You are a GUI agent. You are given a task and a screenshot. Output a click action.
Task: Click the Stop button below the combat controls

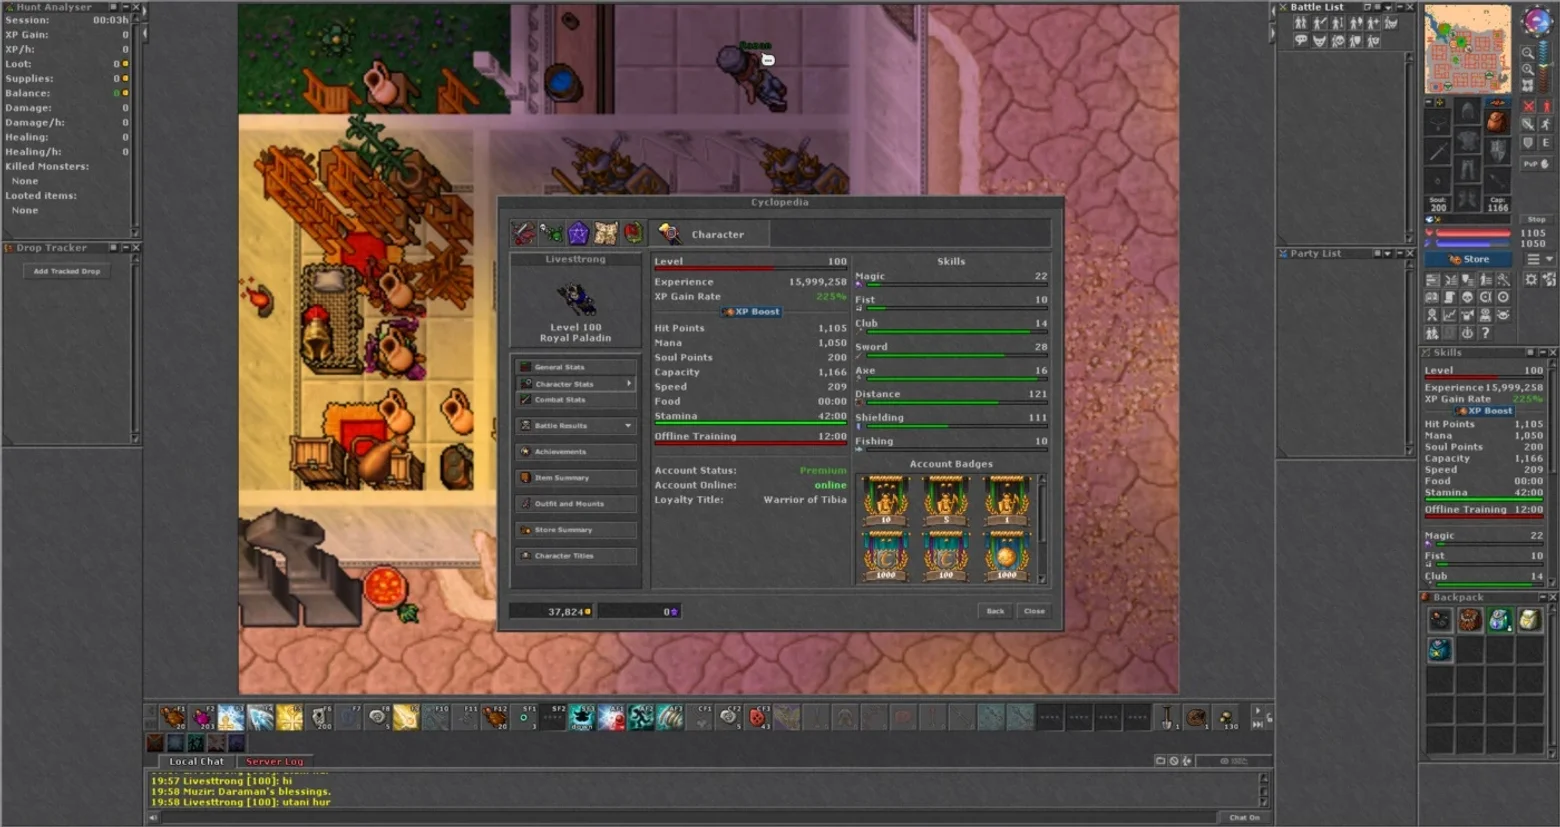click(x=1536, y=219)
